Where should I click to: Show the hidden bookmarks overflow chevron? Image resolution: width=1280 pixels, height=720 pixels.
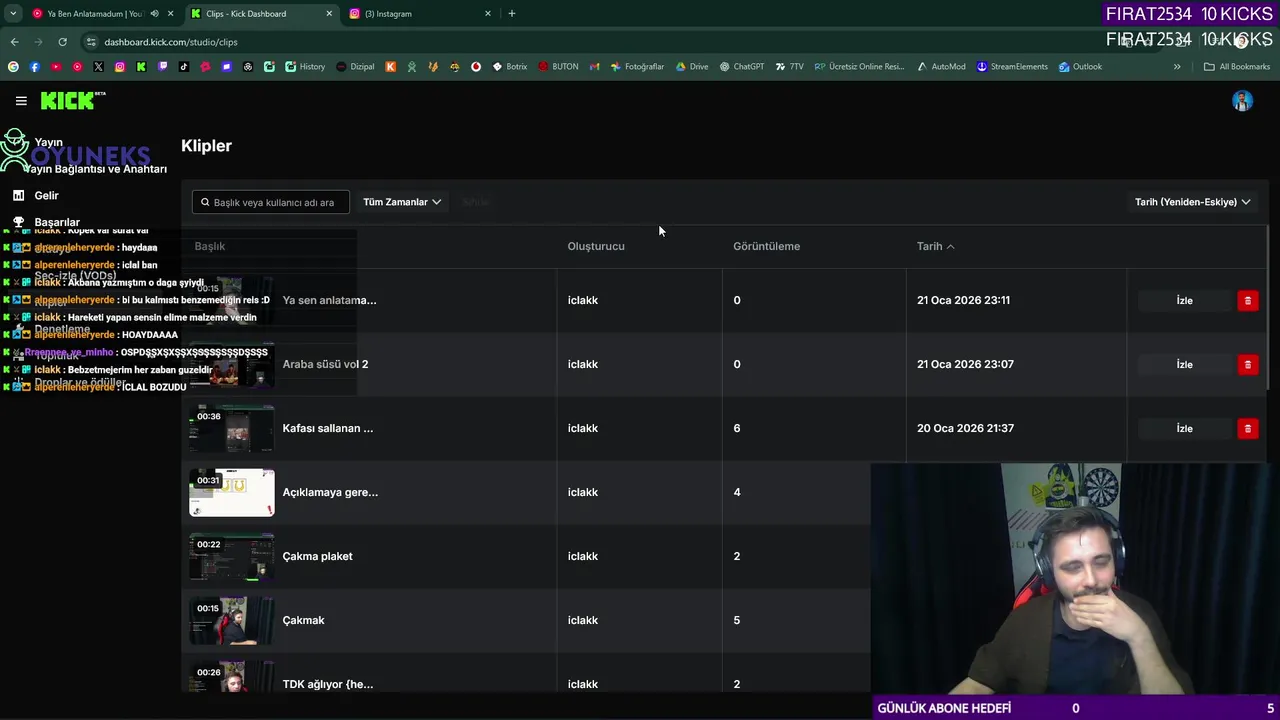pyautogui.click(x=1177, y=67)
